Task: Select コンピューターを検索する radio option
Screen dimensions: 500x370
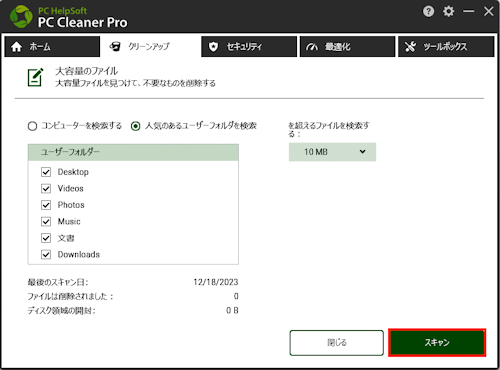Action: click(x=32, y=126)
